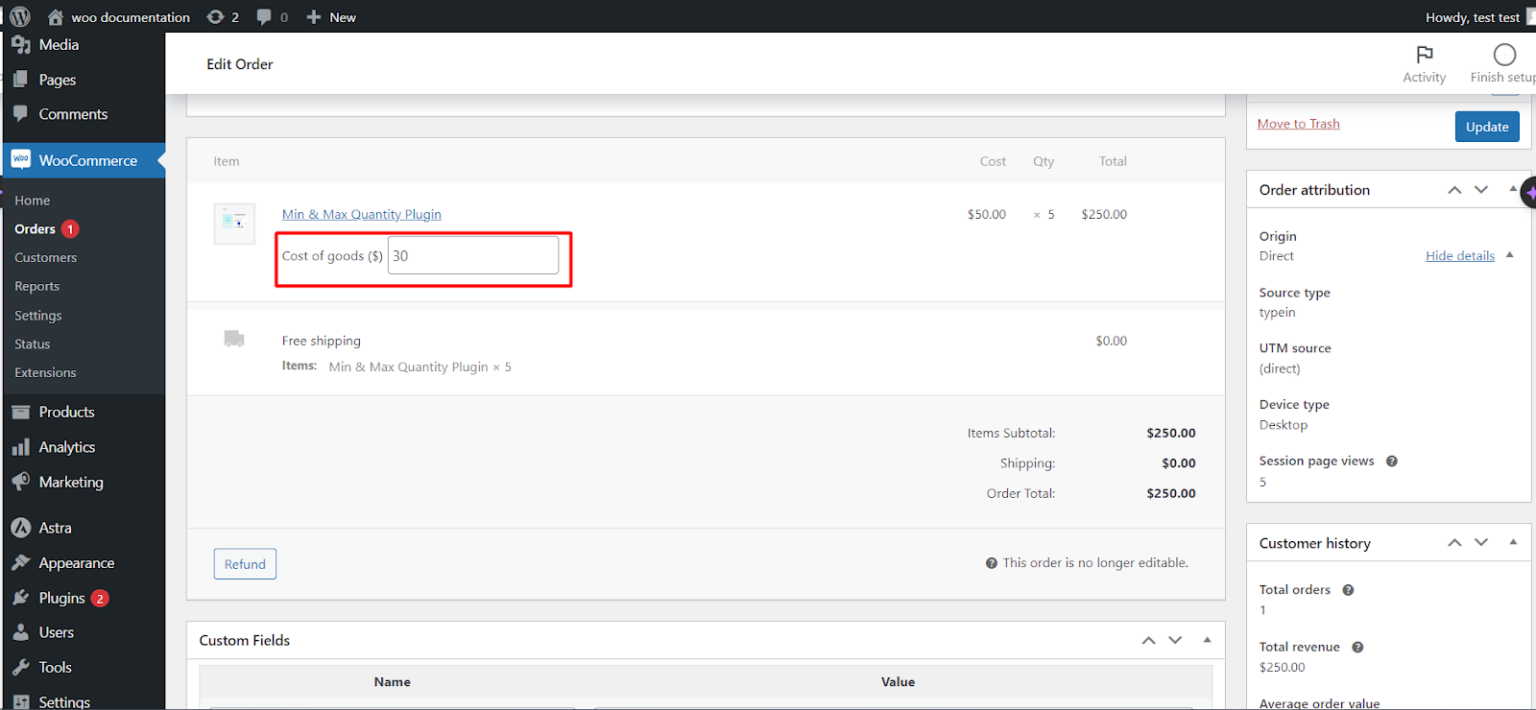
Task: Click the Marketing megaphone icon
Action: click(x=21, y=482)
